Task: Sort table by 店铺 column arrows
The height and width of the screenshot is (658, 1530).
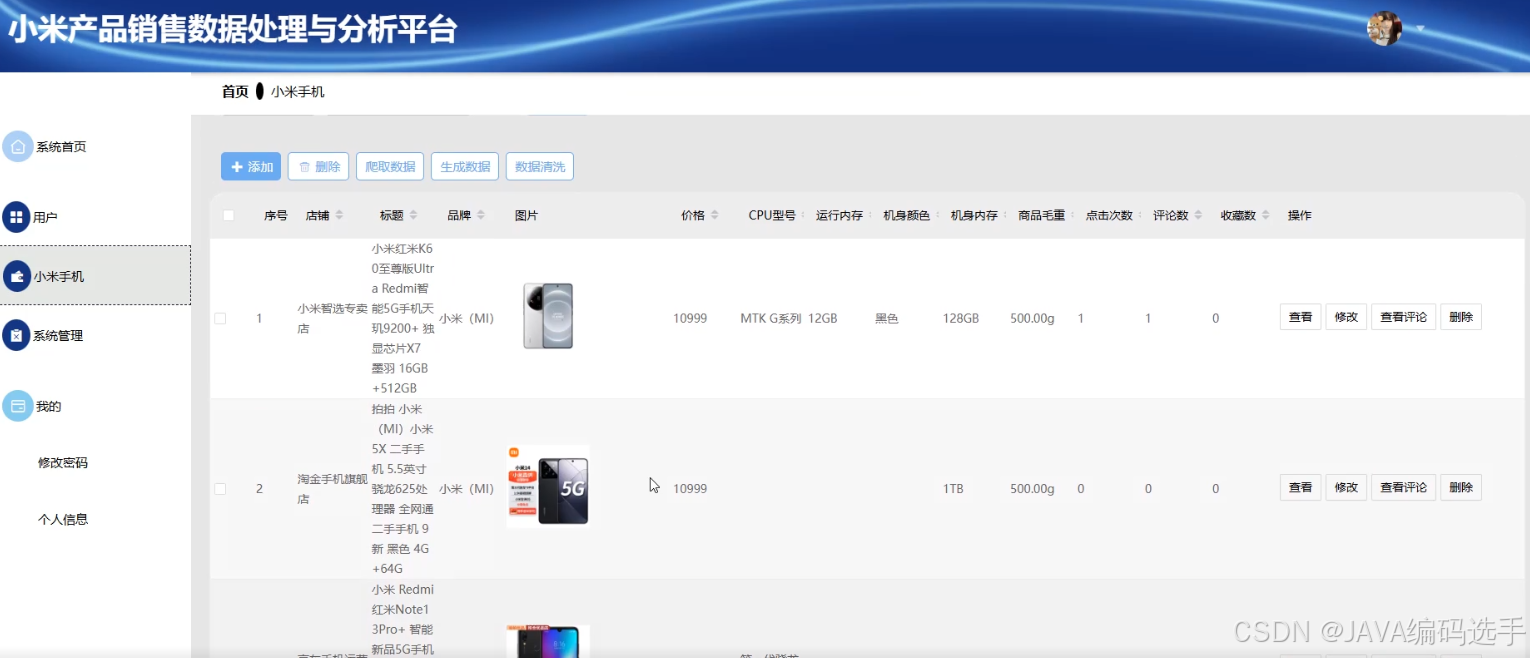Action: click(x=339, y=215)
